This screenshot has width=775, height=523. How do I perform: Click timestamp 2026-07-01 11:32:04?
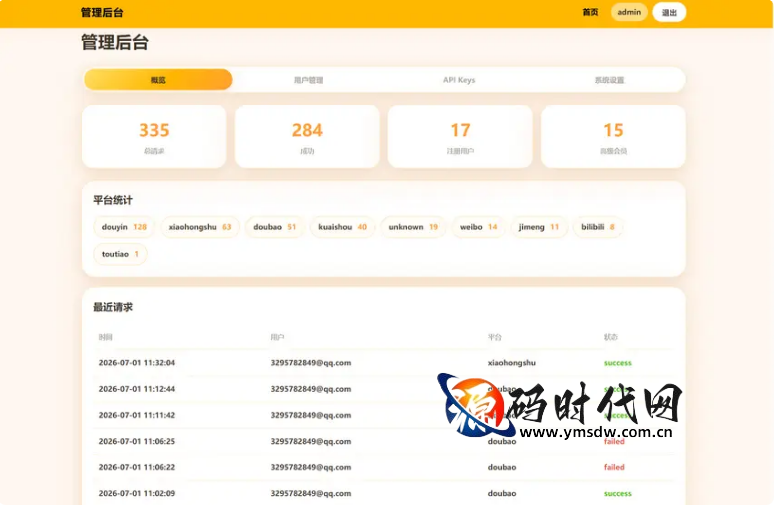pos(137,363)
